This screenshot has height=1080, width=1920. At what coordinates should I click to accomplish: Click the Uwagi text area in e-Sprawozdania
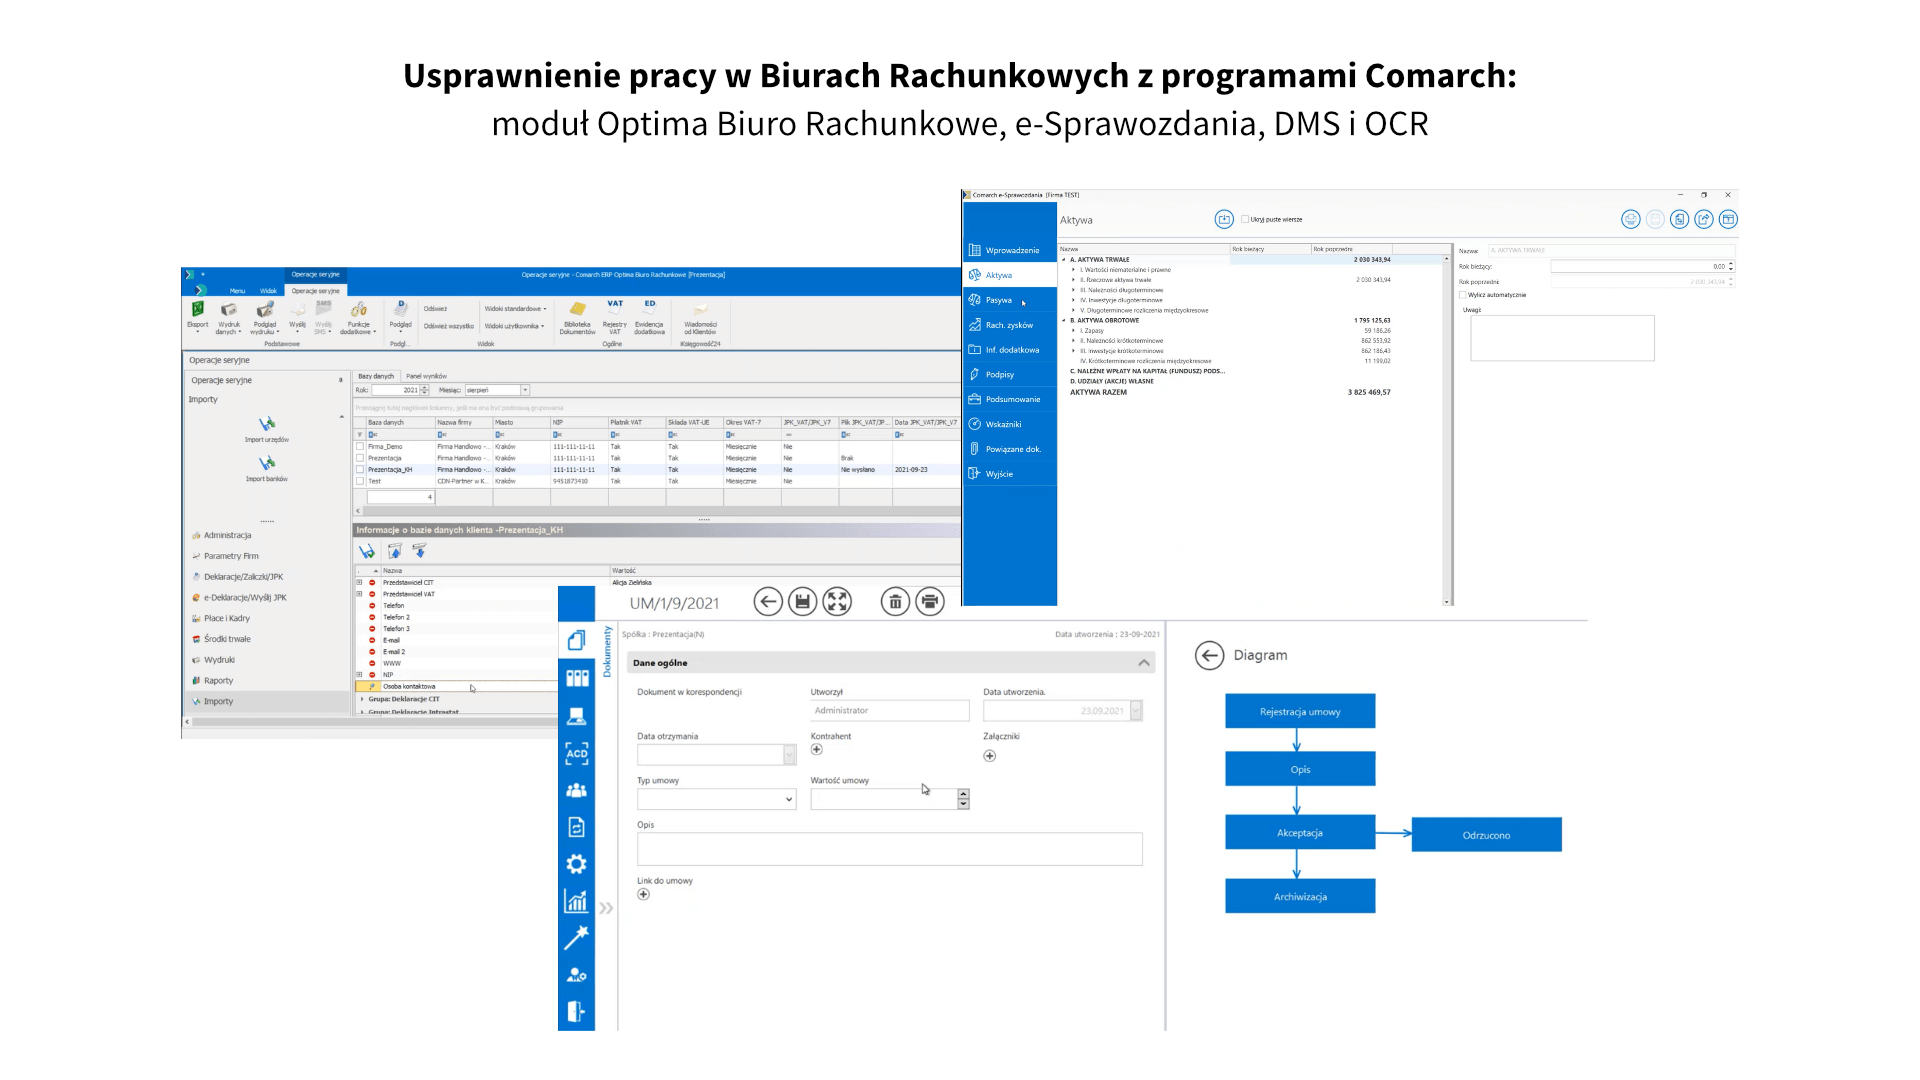pyautogui.click(x=1562, y=338)
